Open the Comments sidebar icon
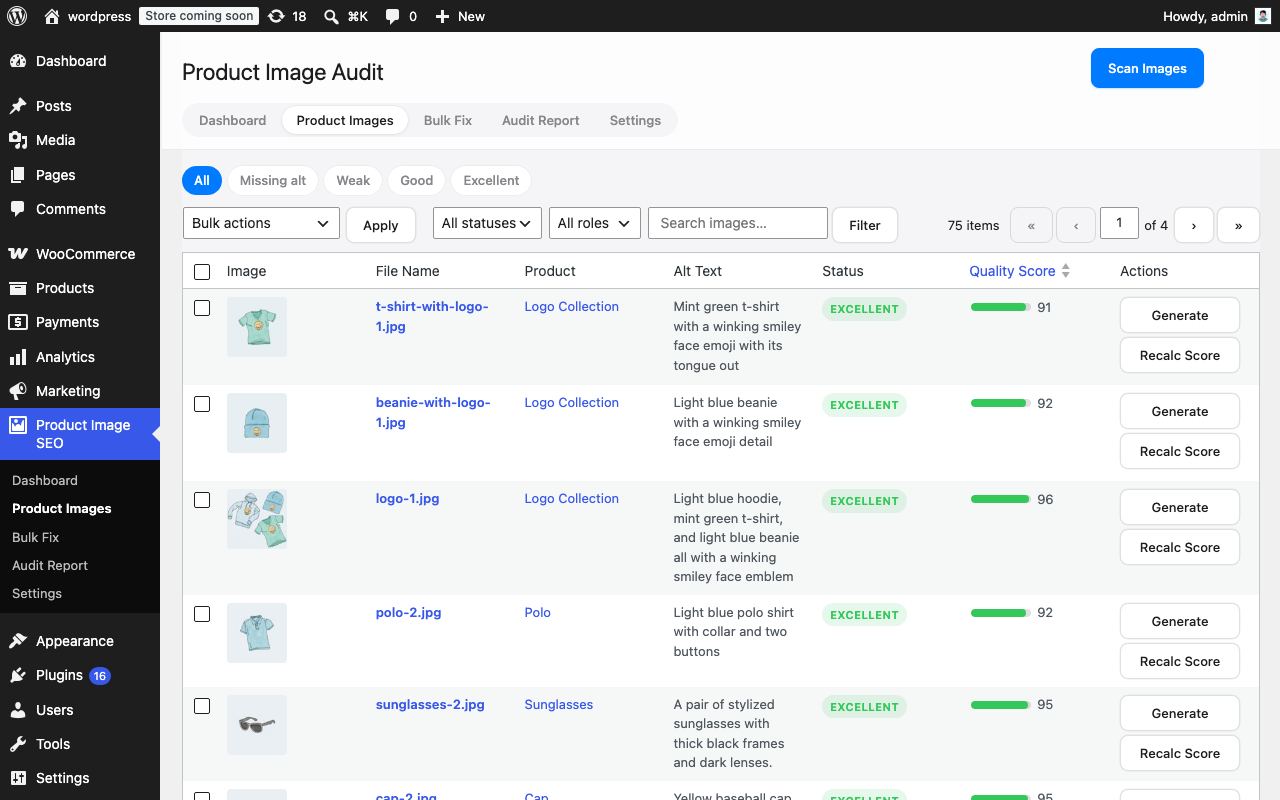This screenshot has height=800, width=1280. click(x=18, y=209)
